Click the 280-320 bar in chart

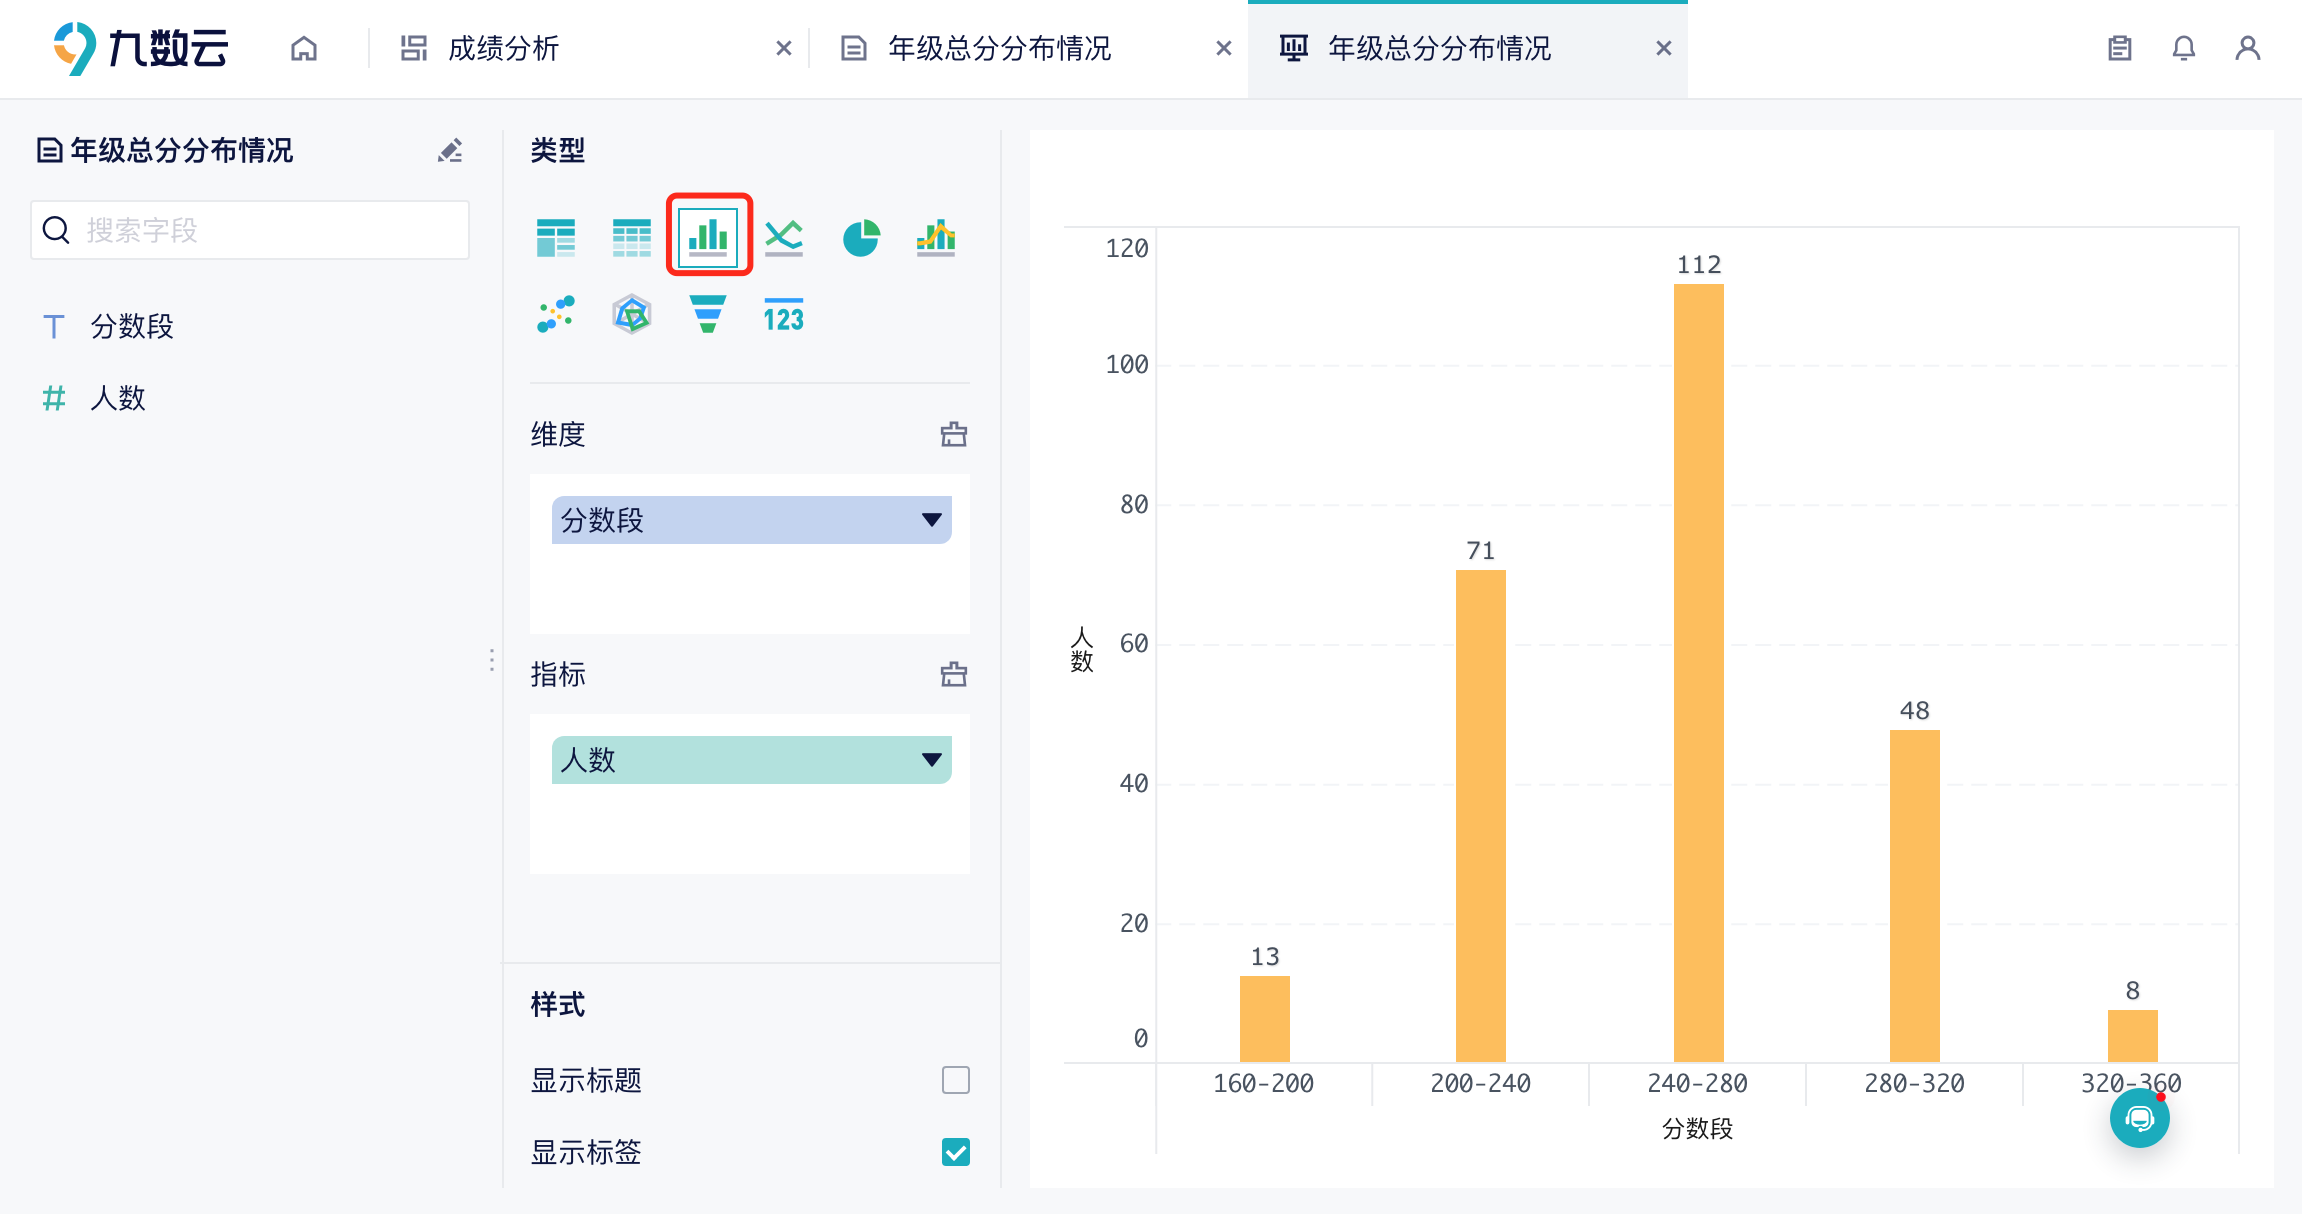[x=1915, y=896]
